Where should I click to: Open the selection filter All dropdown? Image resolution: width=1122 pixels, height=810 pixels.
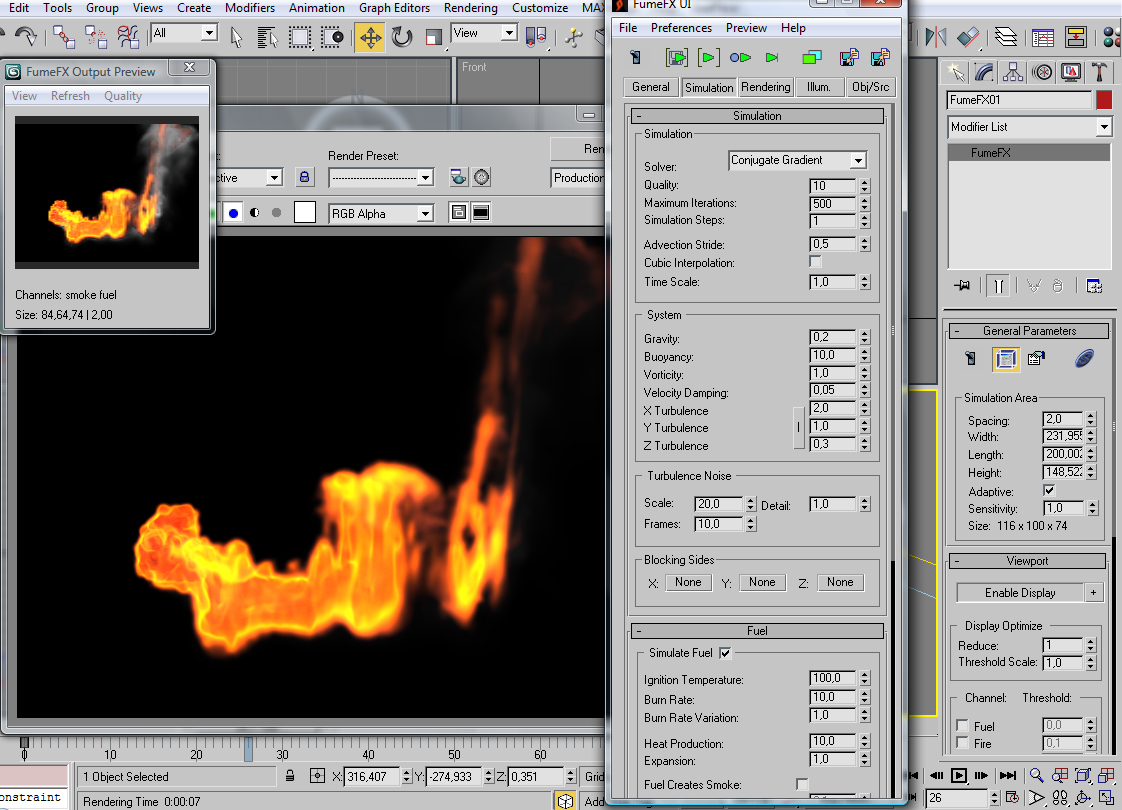pyautogui.click(x=184, y=32)
